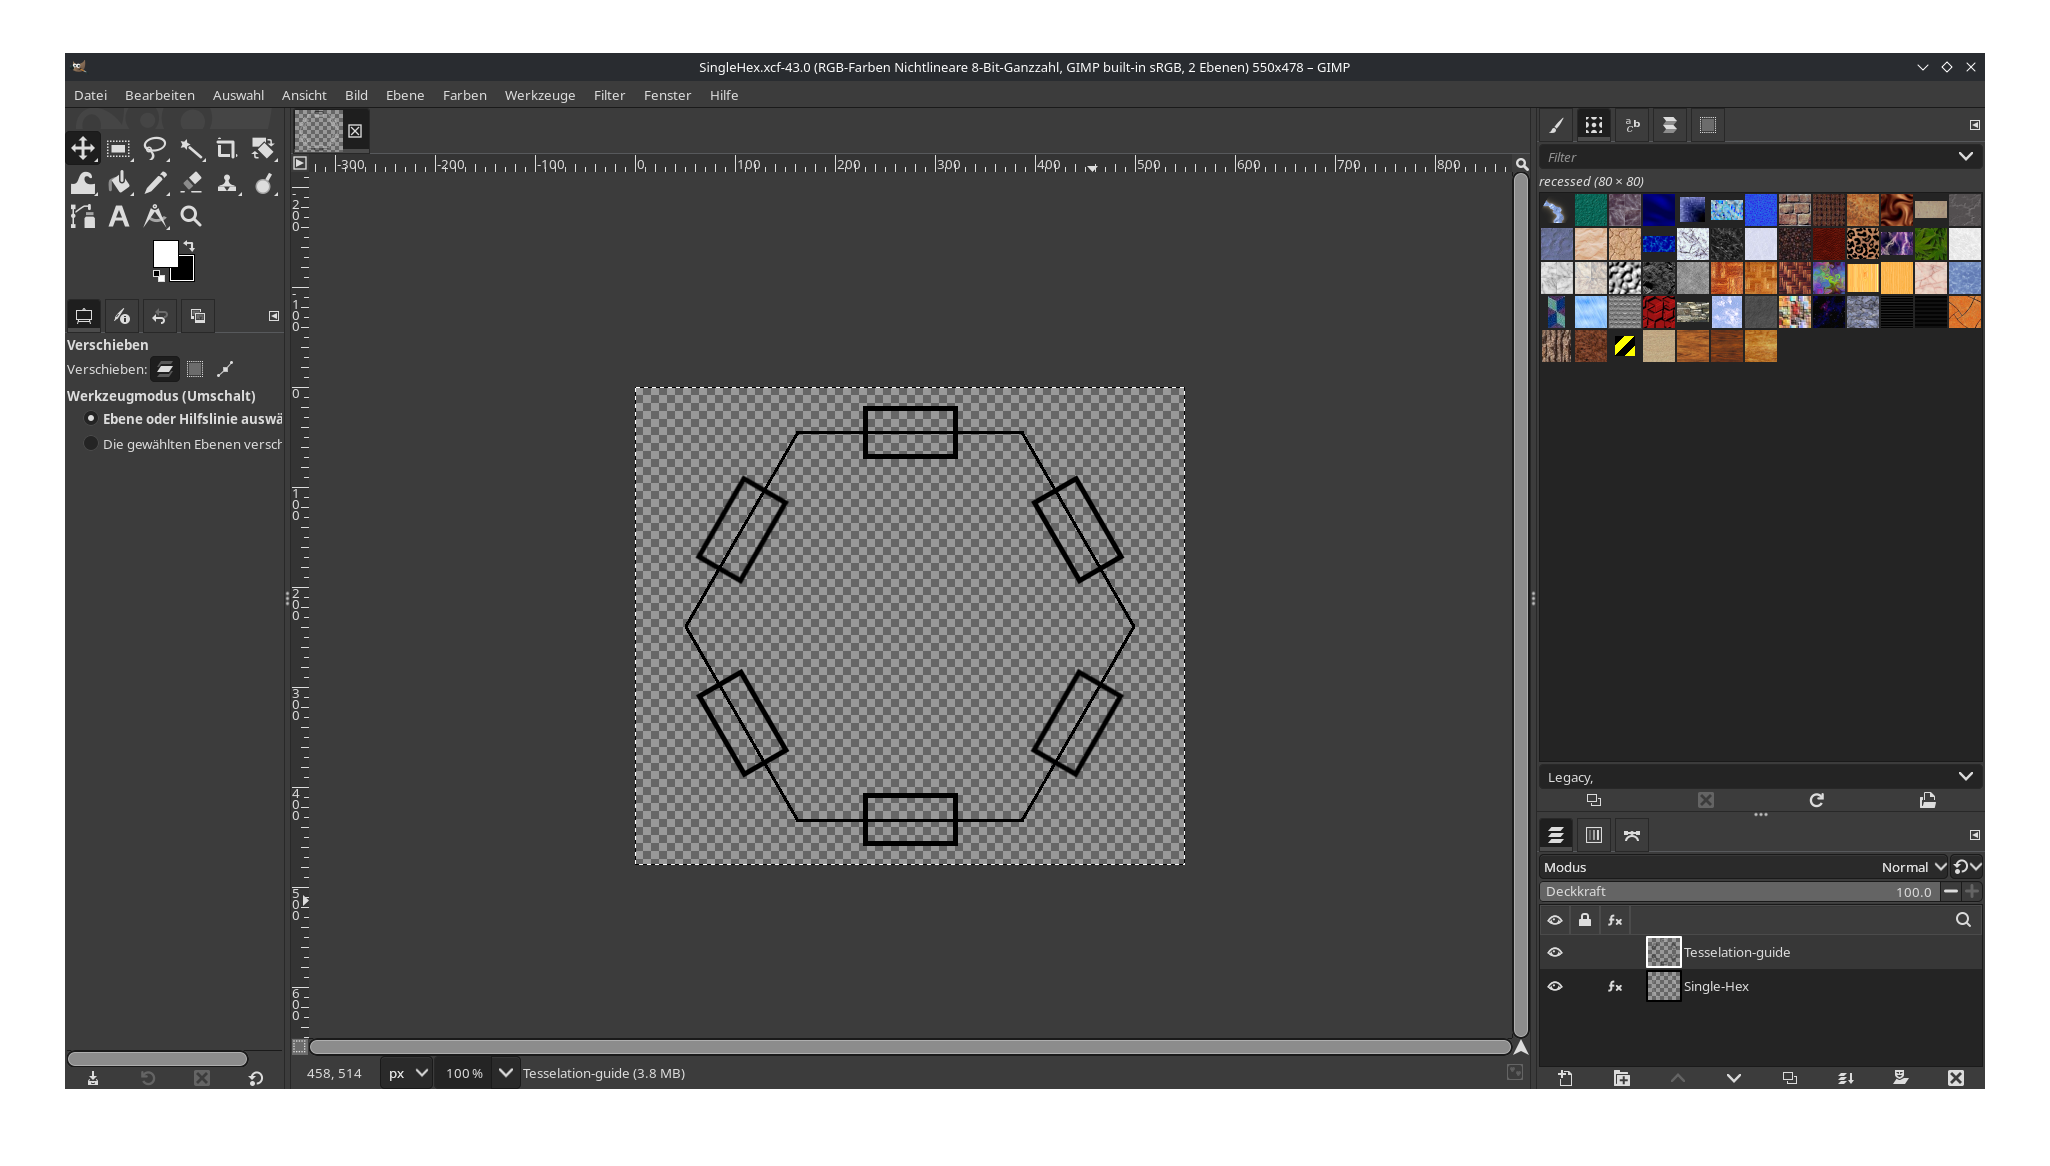Refresh the pattern list
The image size is (2050, 1166).
point(1817,800)
